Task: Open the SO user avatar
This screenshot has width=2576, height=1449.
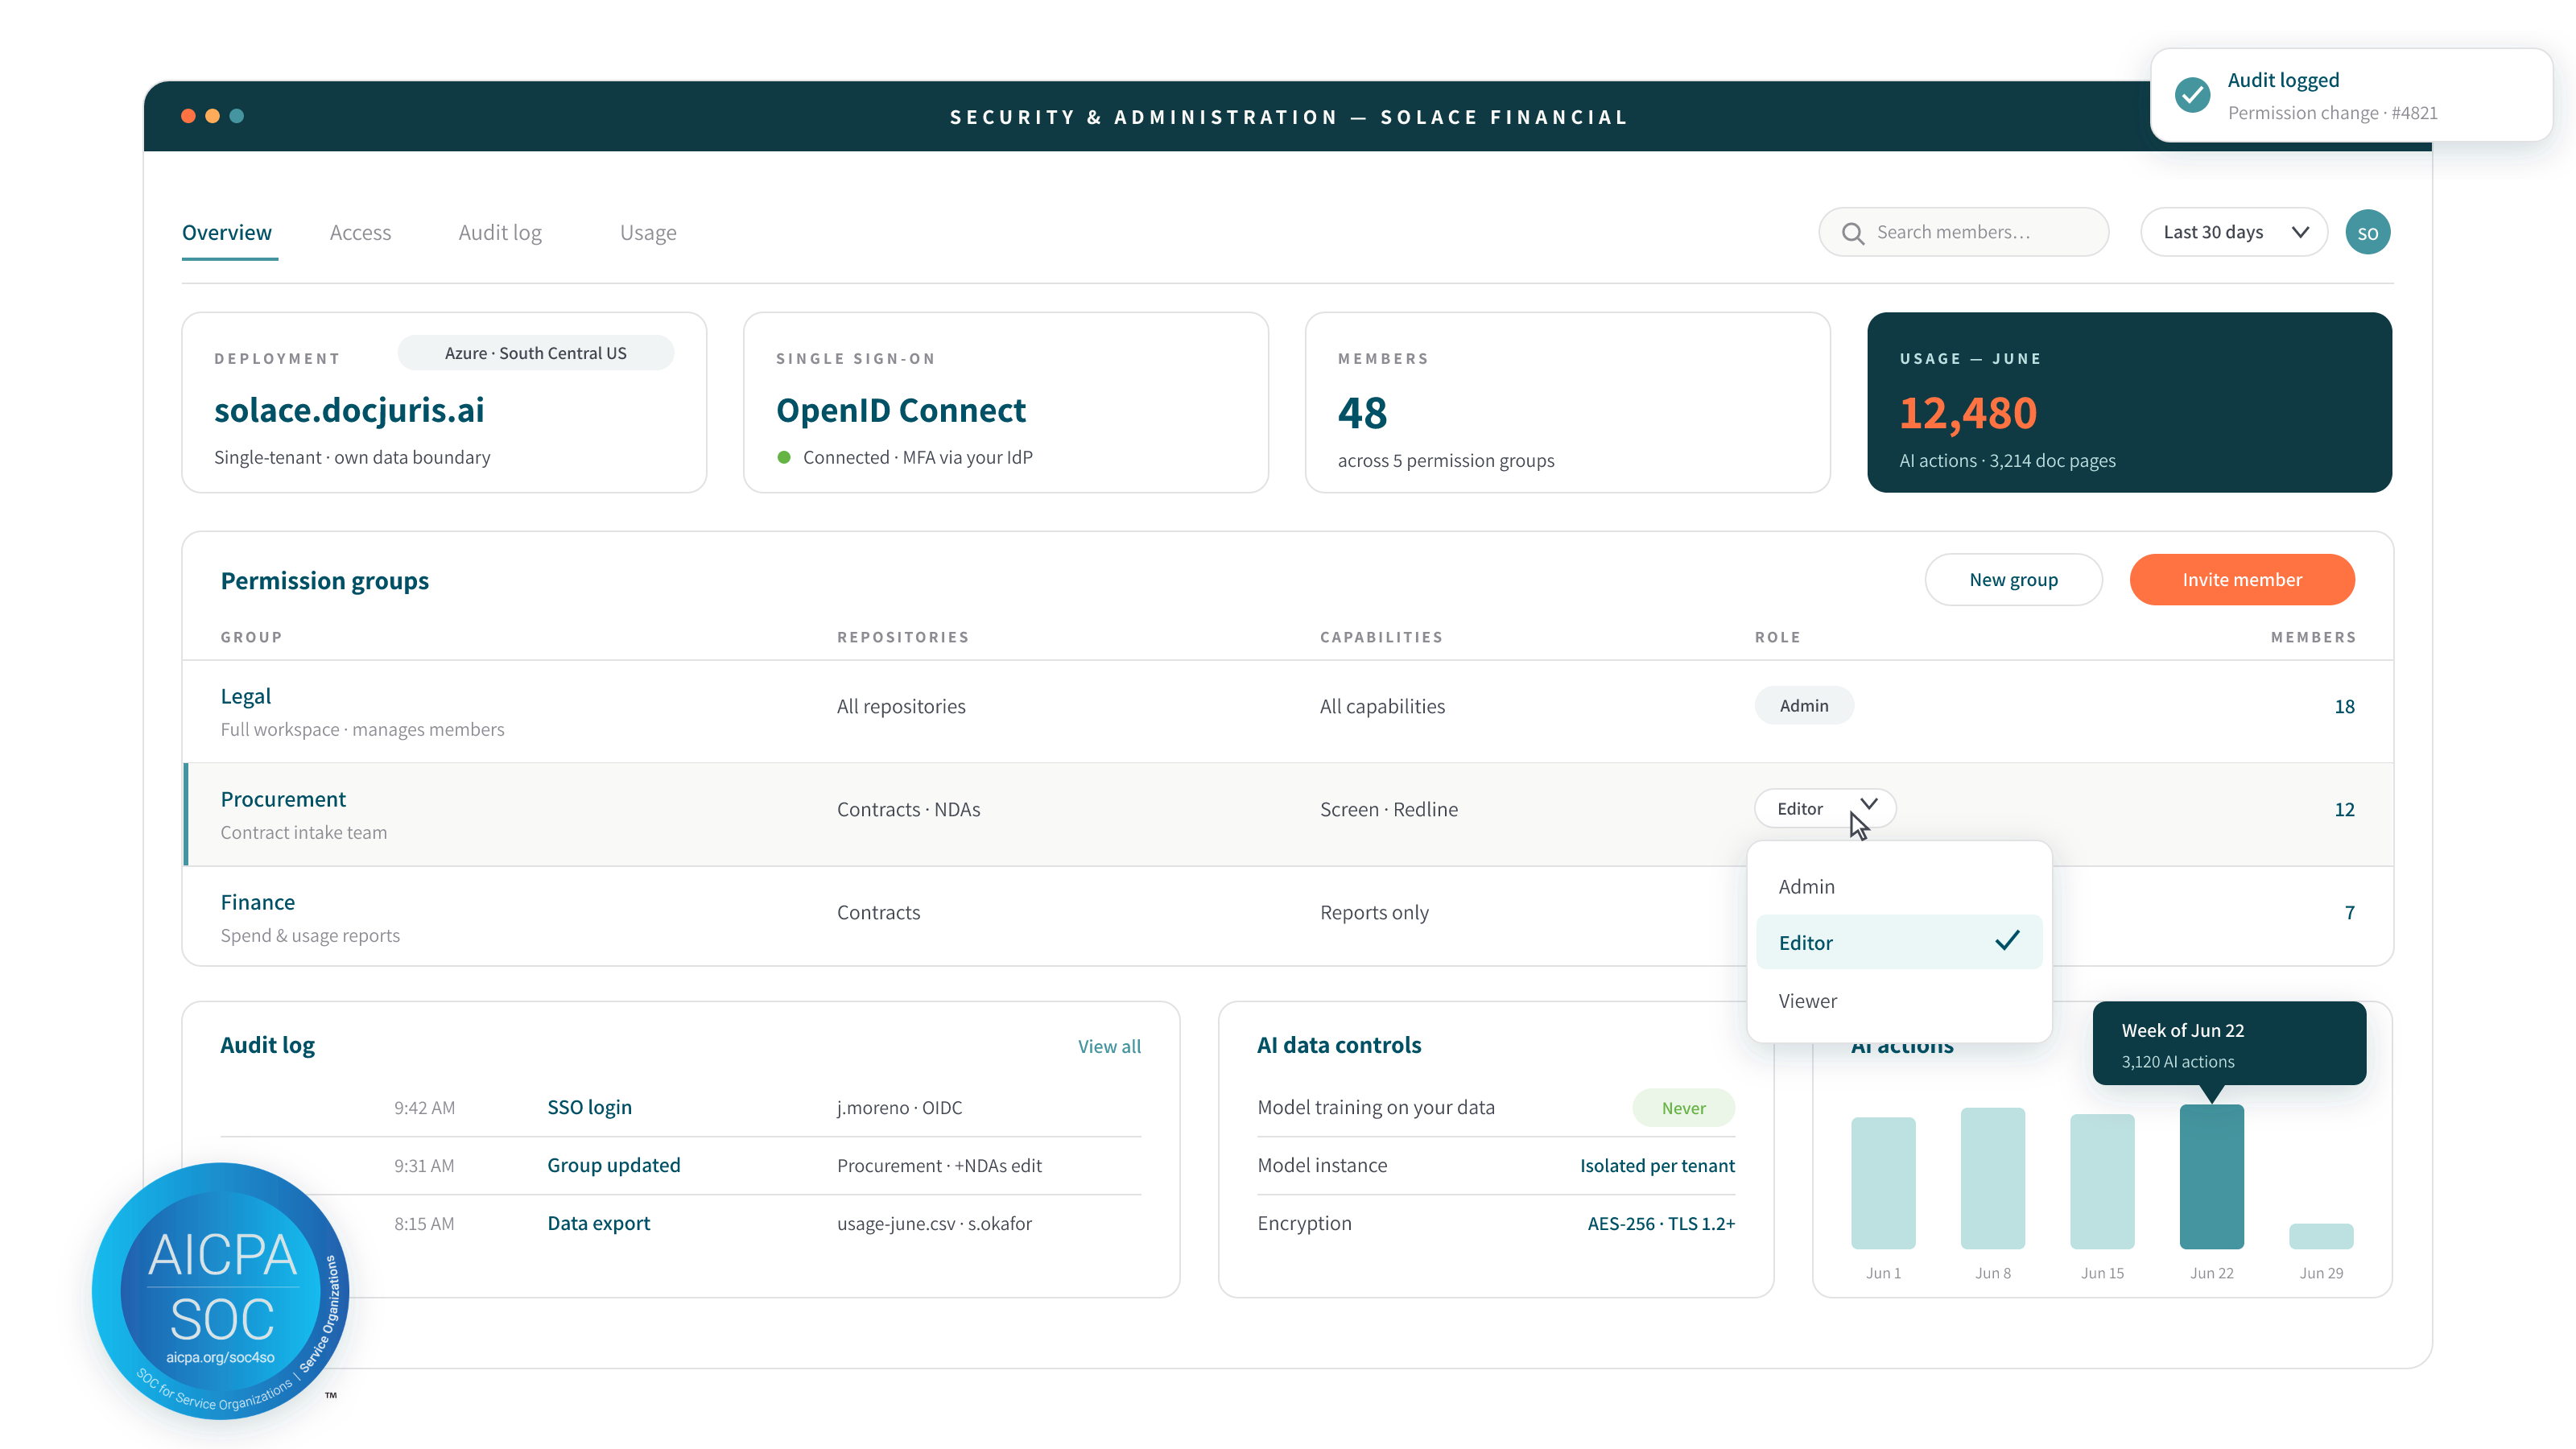Action: tap(2367, 233)
